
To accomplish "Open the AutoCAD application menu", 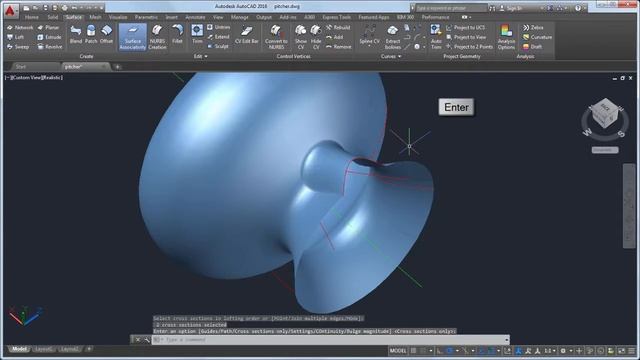I will tap(10, 10).
